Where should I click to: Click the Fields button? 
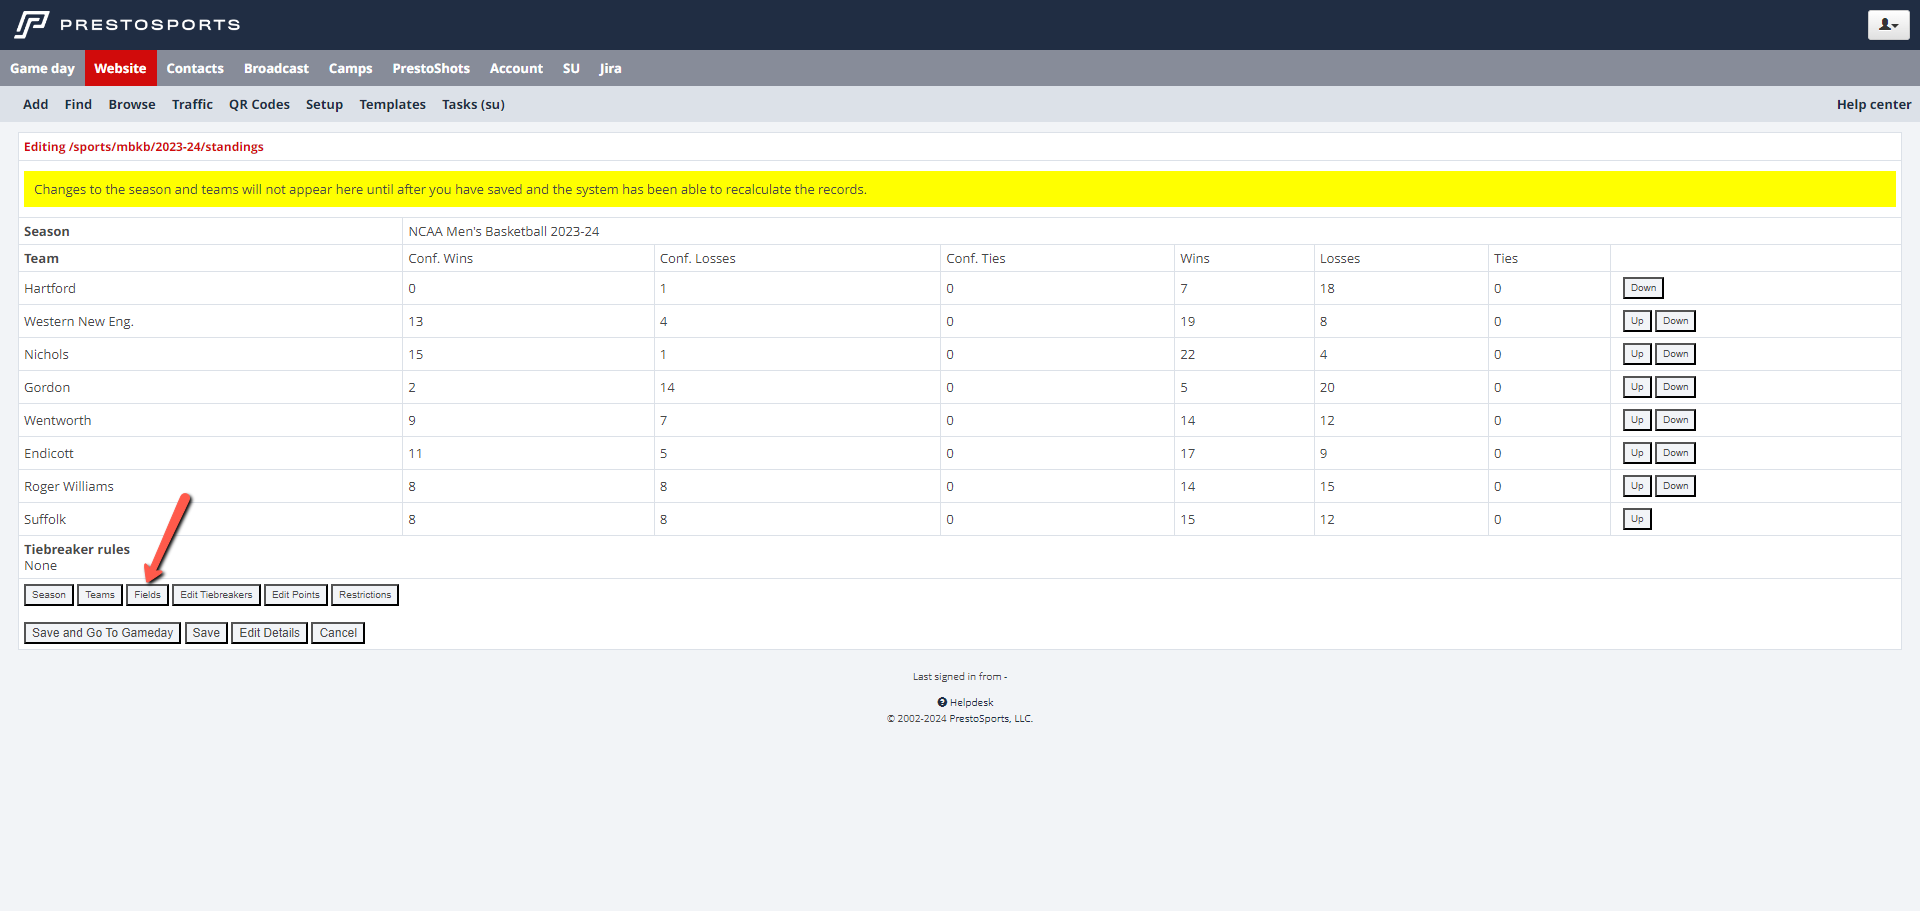point(147,595)
